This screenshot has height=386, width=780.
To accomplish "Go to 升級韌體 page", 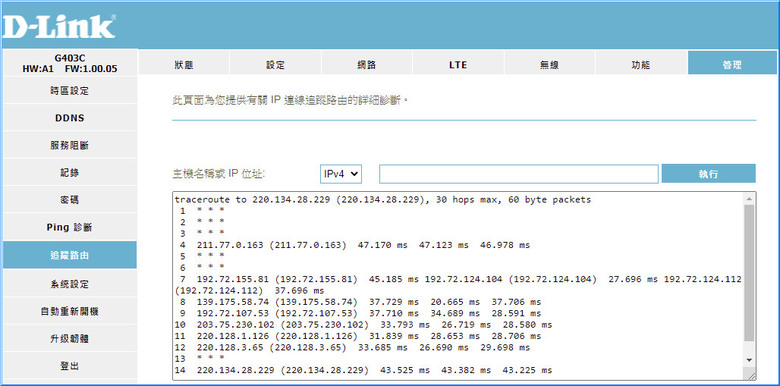I will [70, 339].
